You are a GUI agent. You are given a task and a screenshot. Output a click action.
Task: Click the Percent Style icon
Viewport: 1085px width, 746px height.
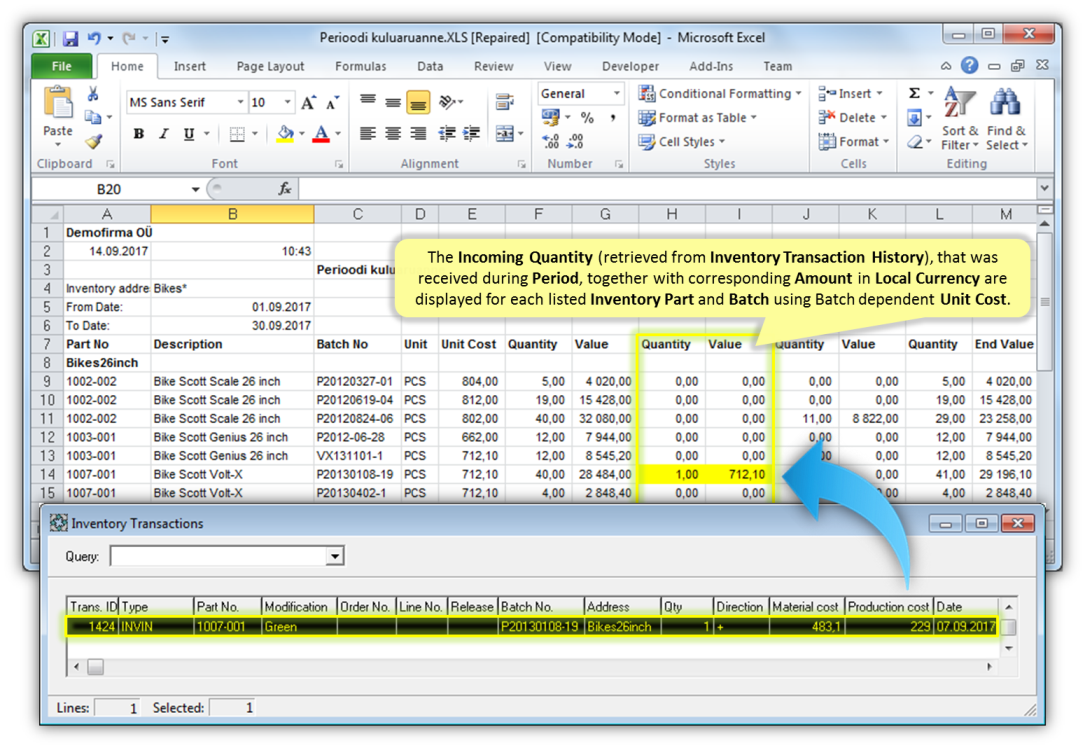587,118
